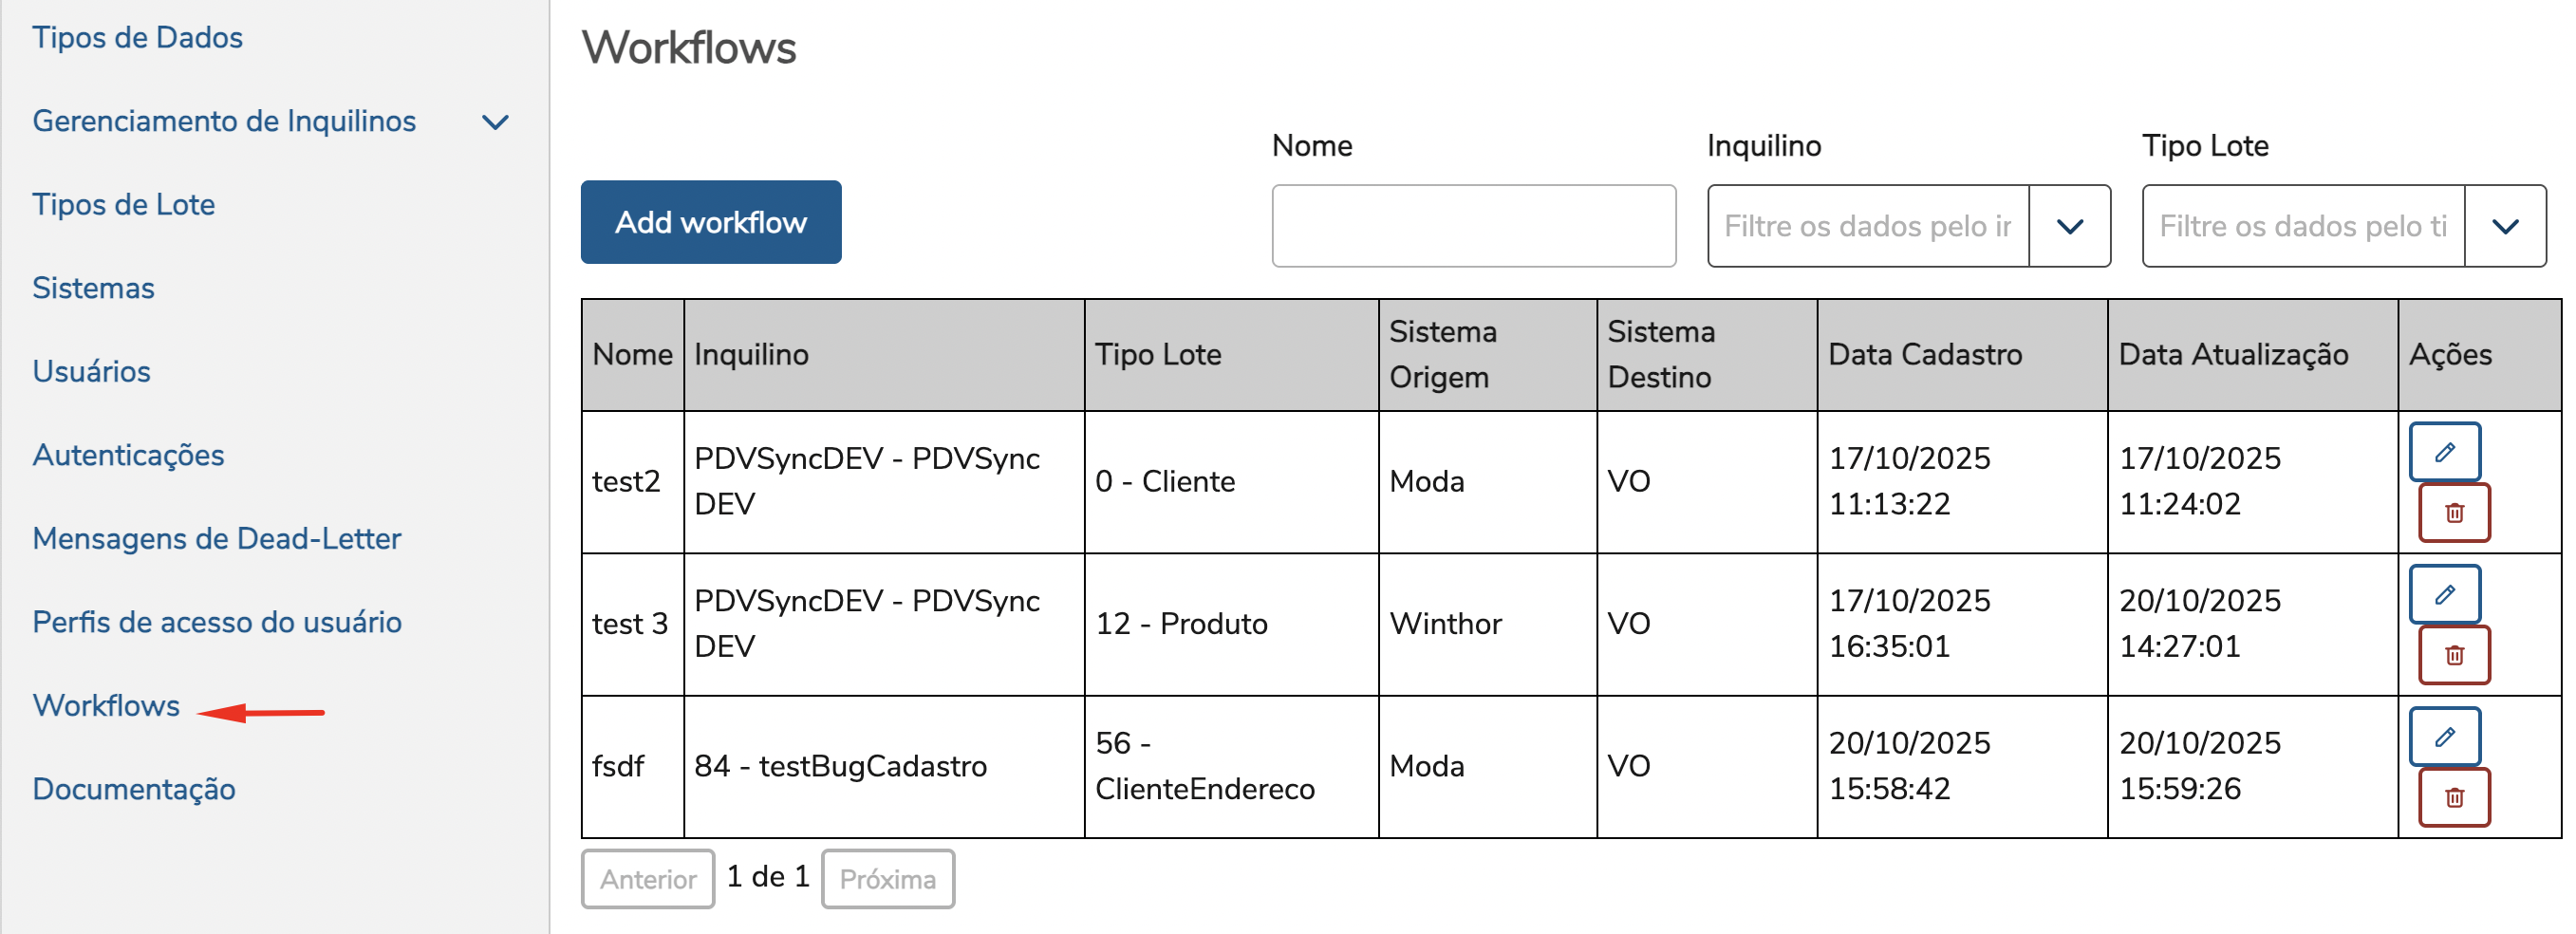Click the Add workflow button
Viewport: 2576px width, 934px height.
tap(710, 222)
